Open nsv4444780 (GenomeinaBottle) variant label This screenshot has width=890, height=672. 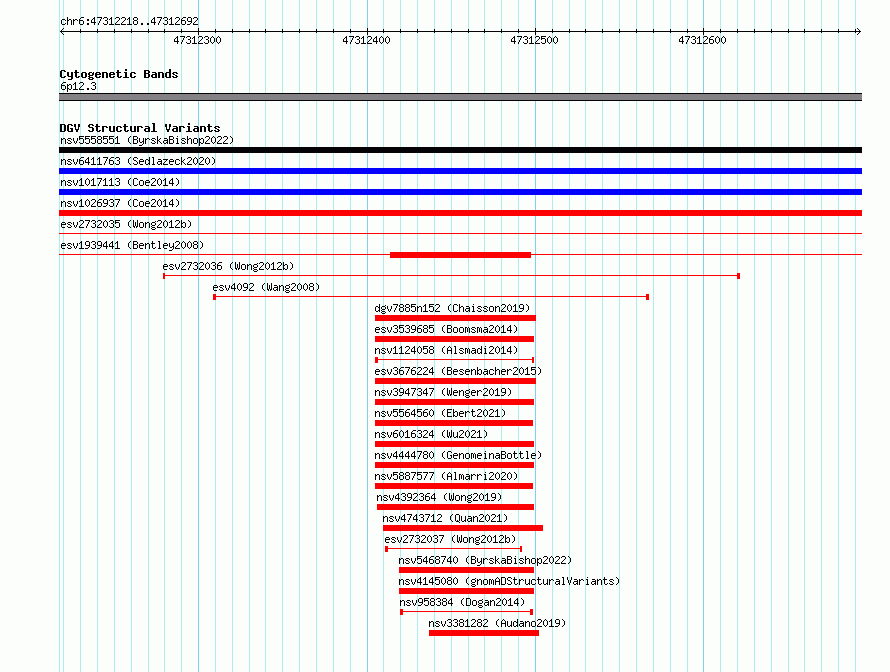point(458,455)
